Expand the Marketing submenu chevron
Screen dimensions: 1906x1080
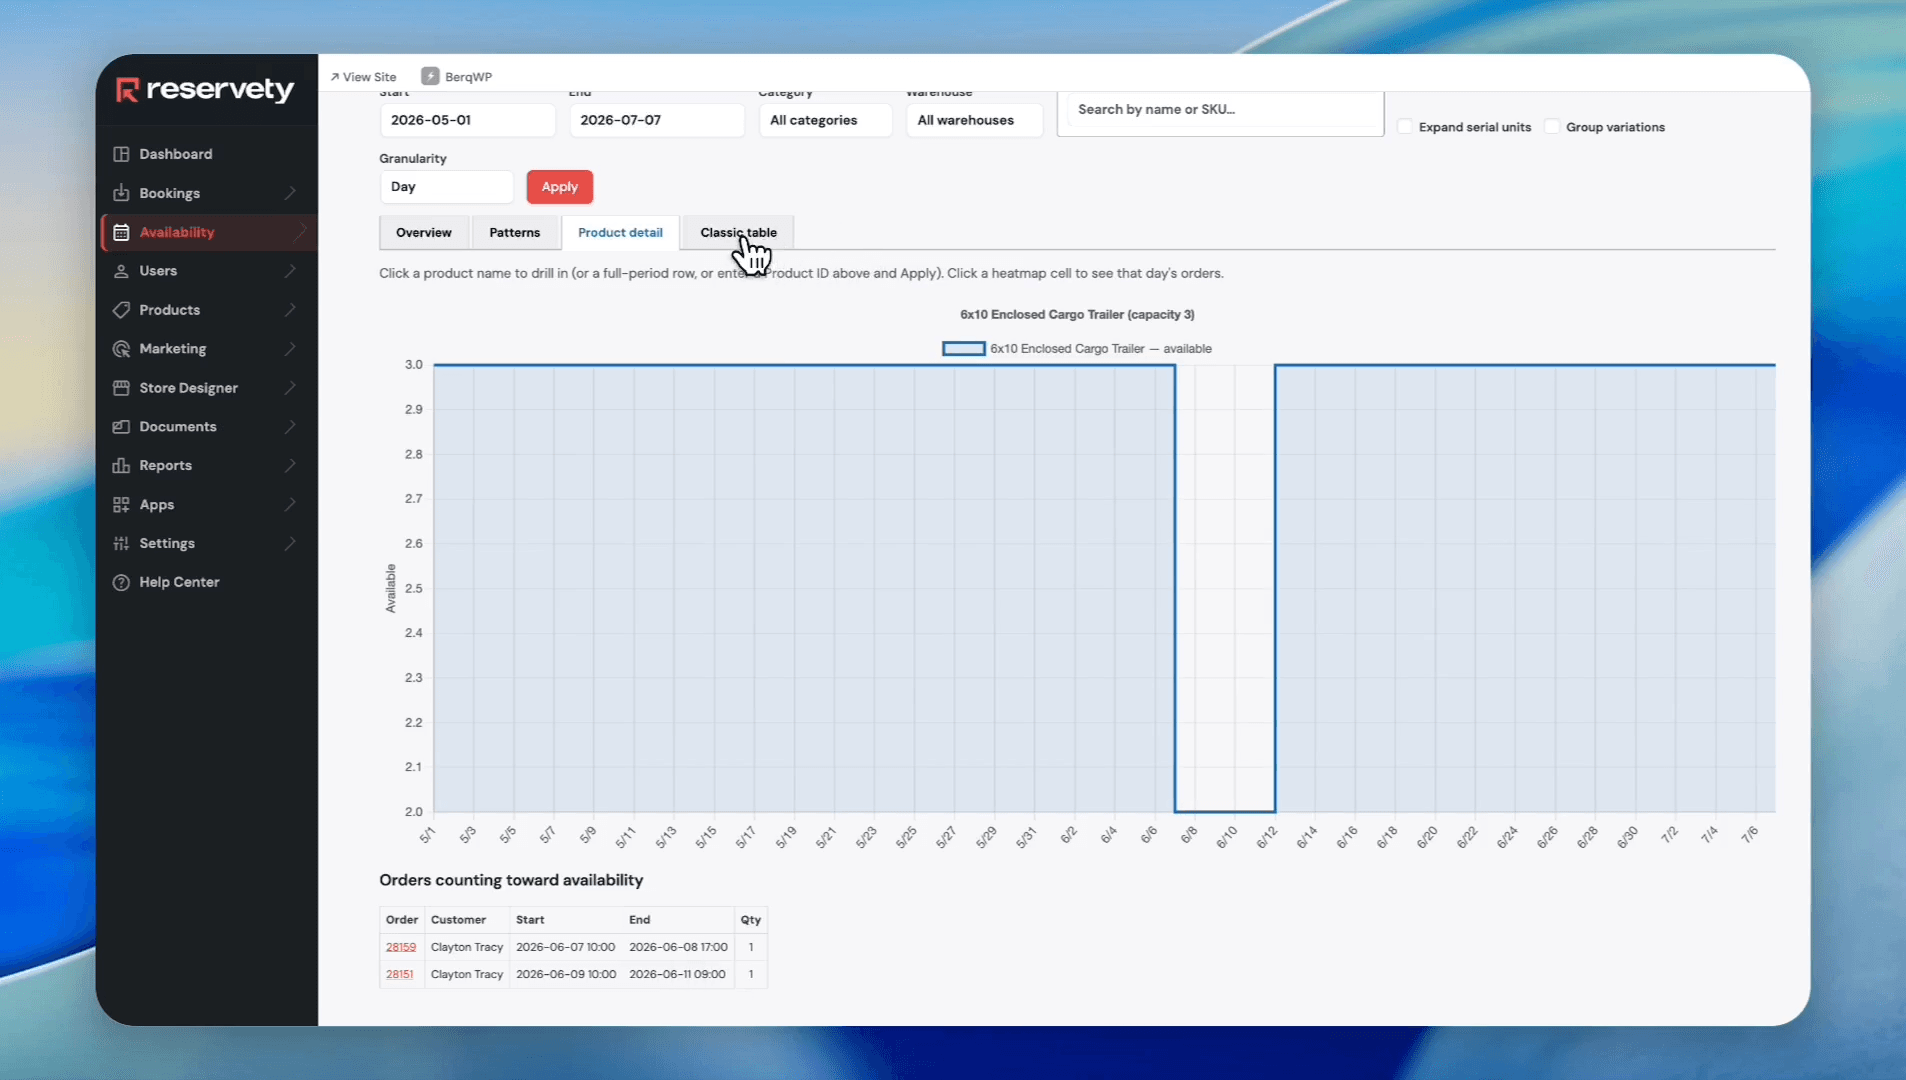(290, 349)
